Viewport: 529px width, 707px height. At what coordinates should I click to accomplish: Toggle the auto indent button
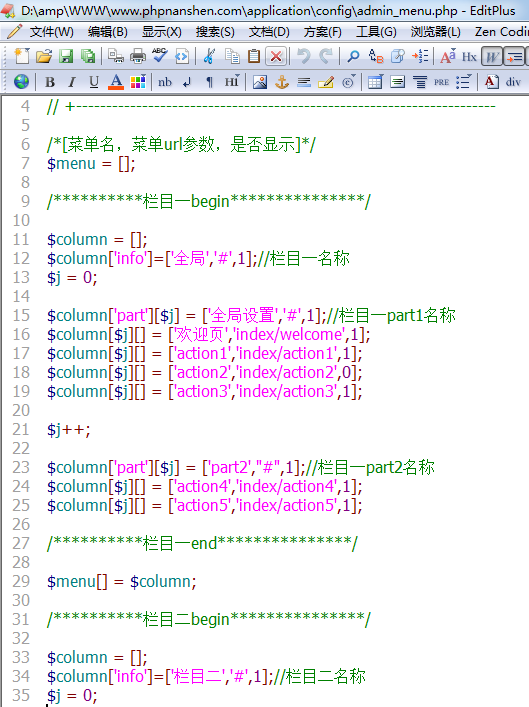[x=514, y=56]
